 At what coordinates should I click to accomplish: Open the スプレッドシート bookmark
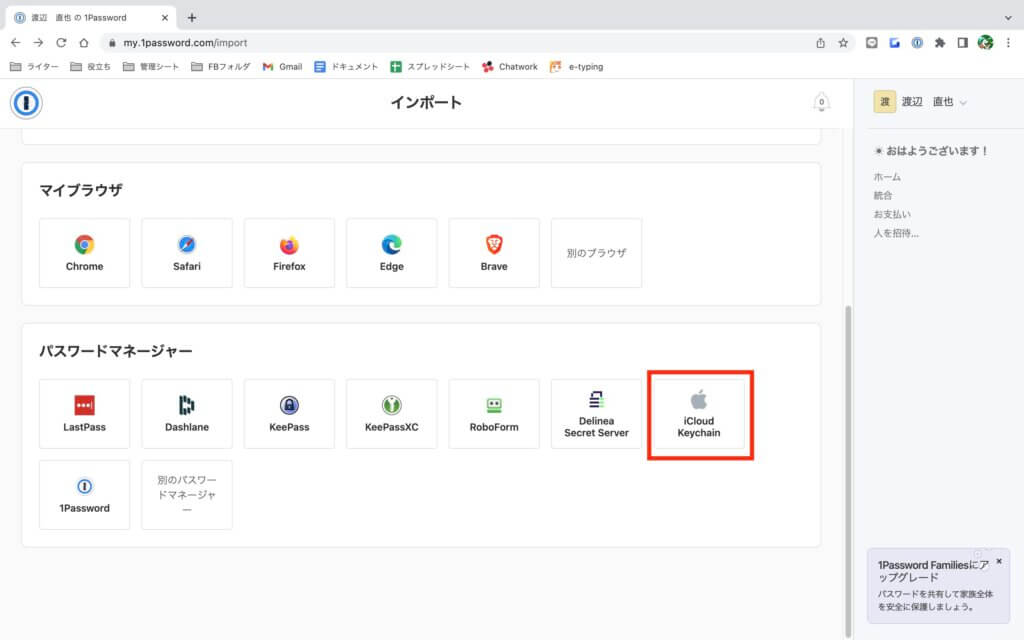pyautogui.click(x=430, y=67)
